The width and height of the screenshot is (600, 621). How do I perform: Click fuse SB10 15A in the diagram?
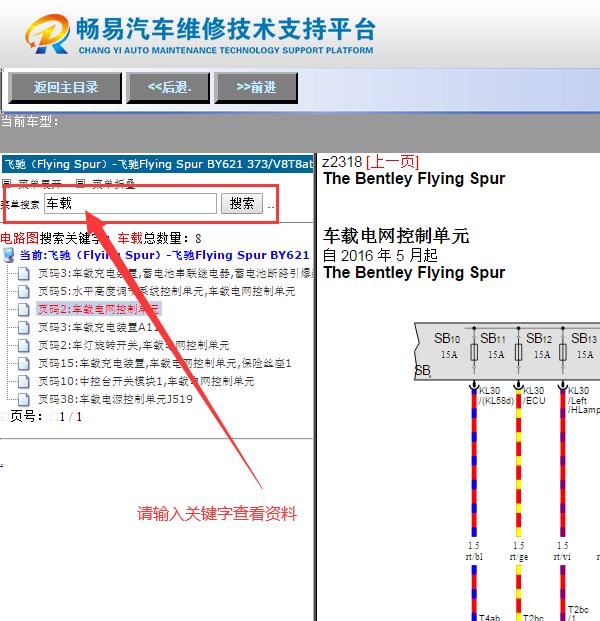(447, 345)
